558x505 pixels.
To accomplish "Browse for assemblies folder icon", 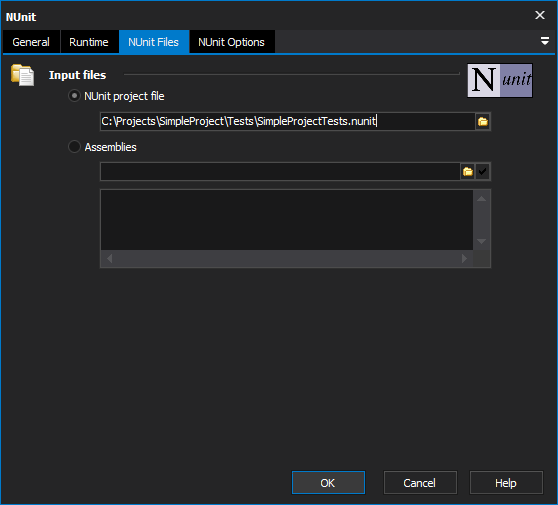I will (468, 172).
